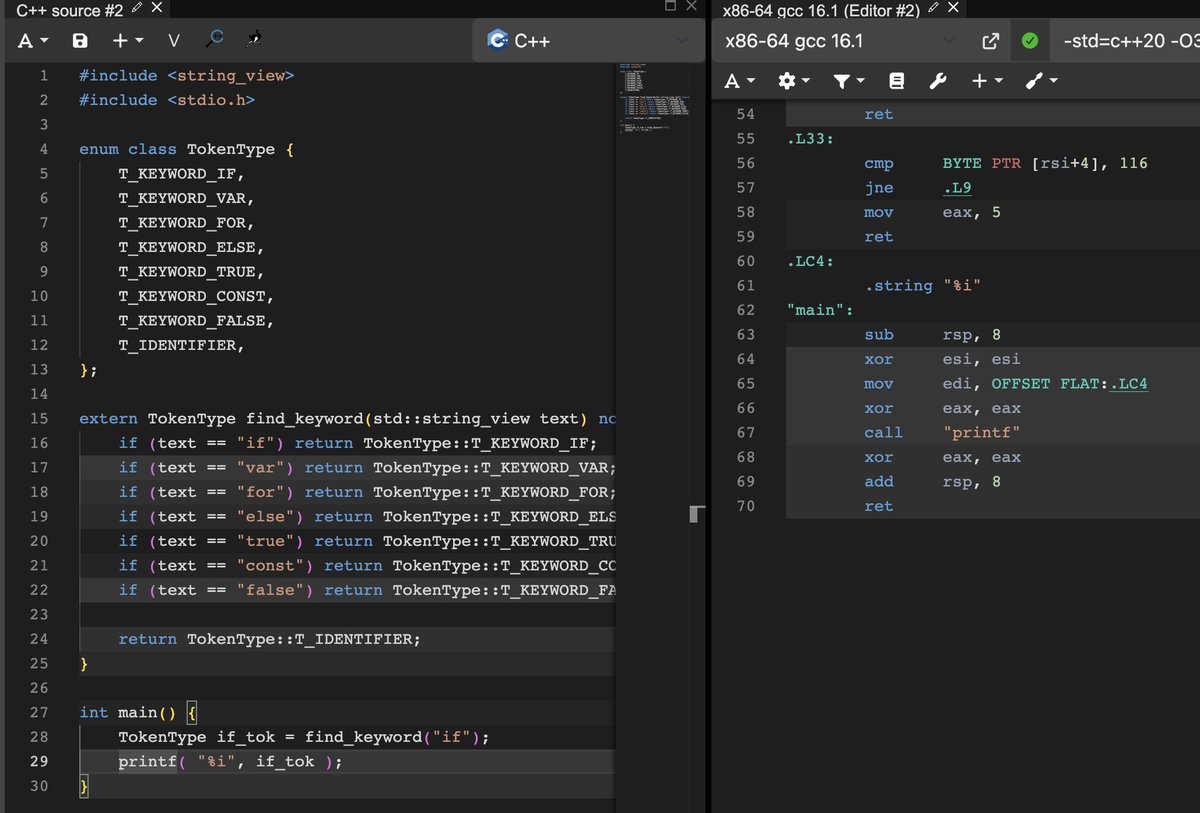Open the libraries book icon
The image size is (1200, 813).
[897, 81]
